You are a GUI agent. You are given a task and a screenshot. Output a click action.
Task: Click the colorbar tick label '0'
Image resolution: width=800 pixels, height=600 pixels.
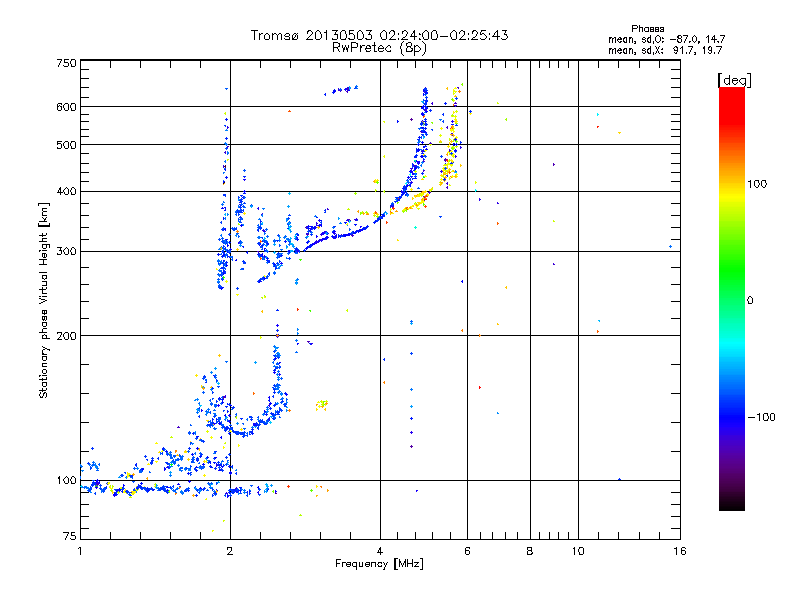click(x=749, y=300)
